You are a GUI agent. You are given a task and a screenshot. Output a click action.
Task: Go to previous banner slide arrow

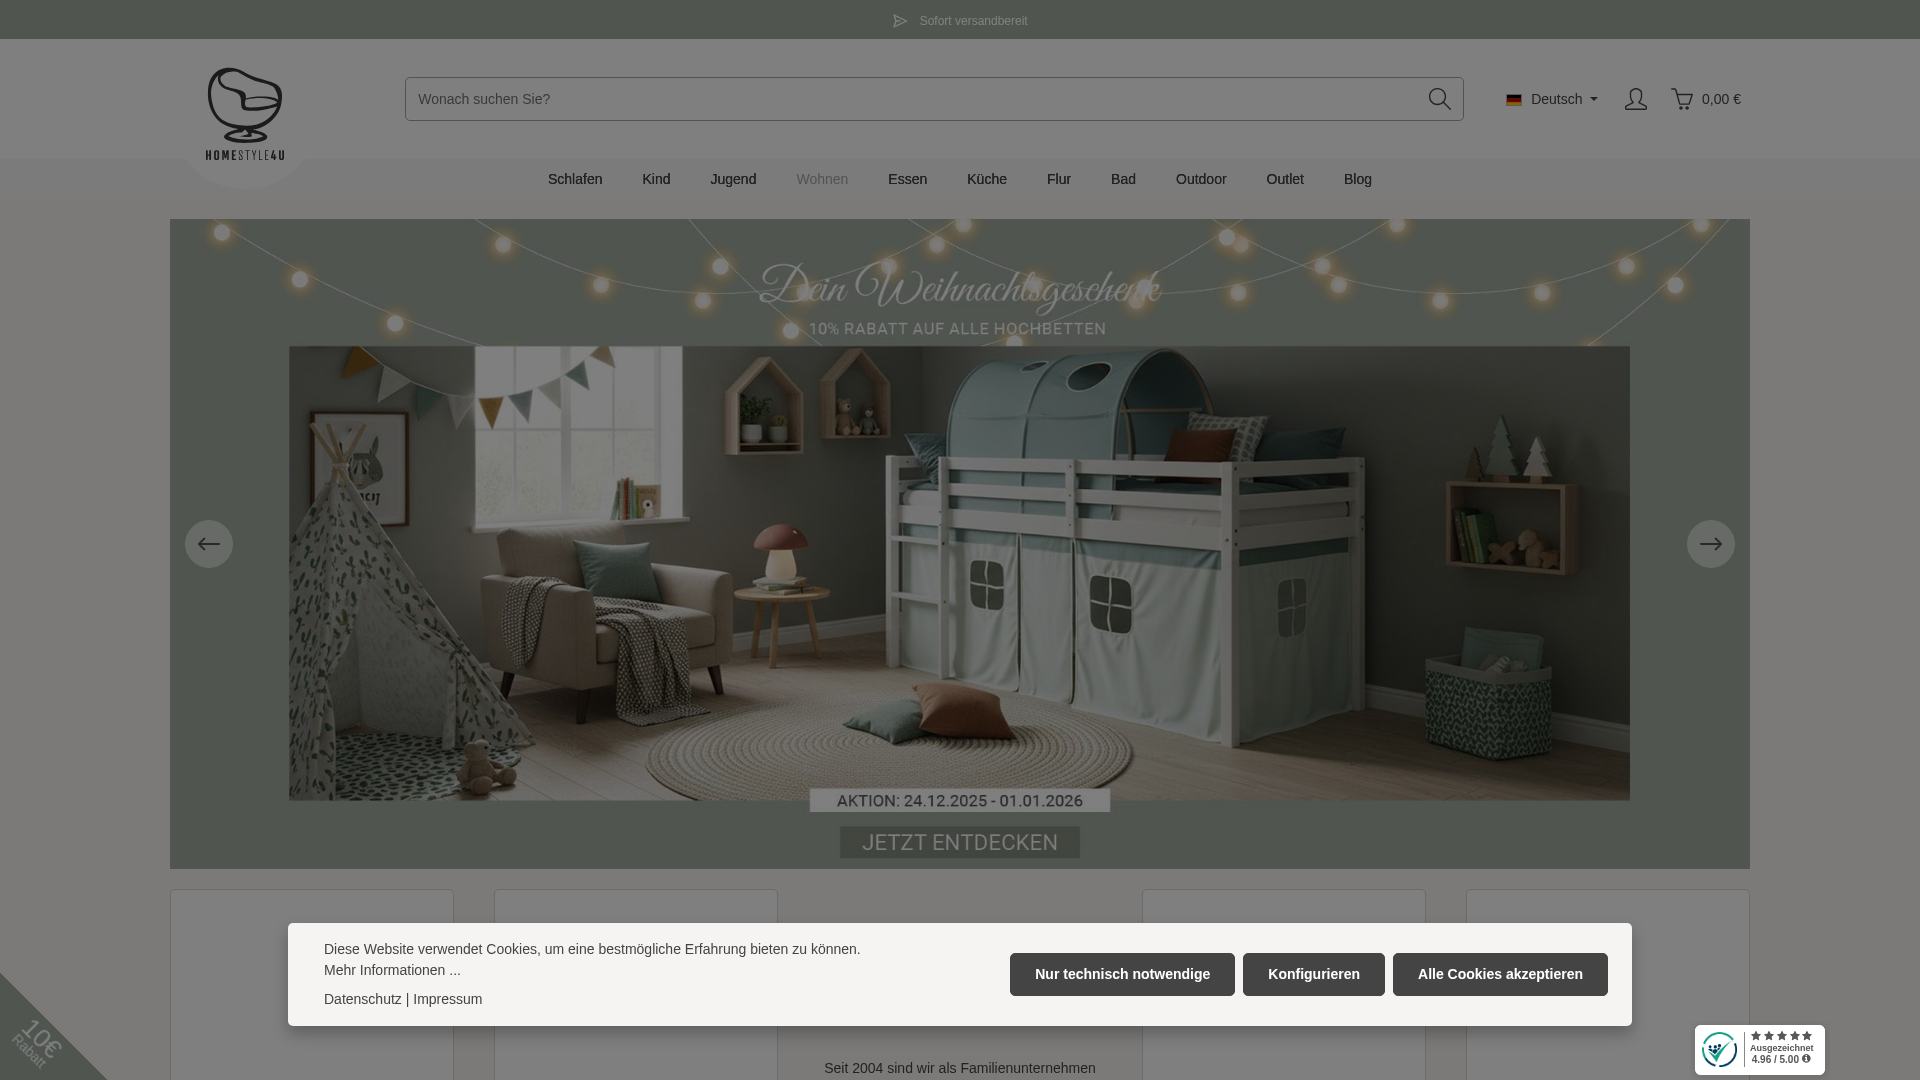point(209,544)
